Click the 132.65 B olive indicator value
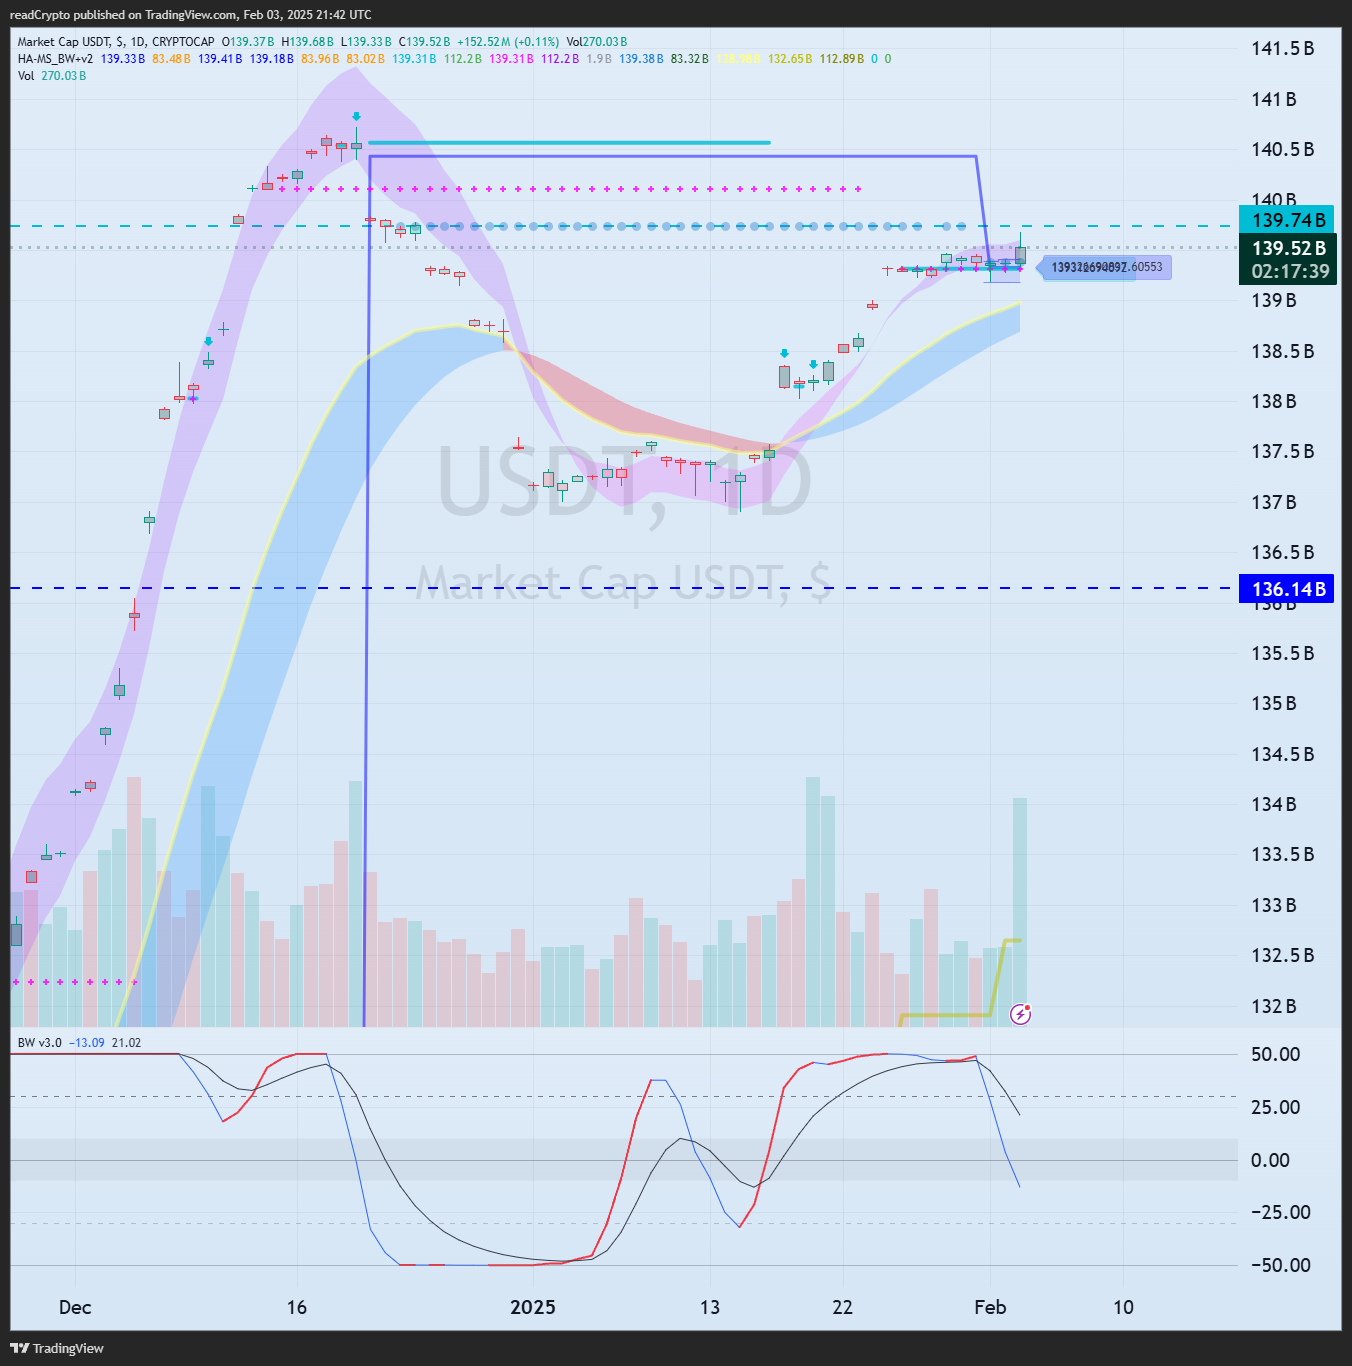 click(x=790, y=59)
